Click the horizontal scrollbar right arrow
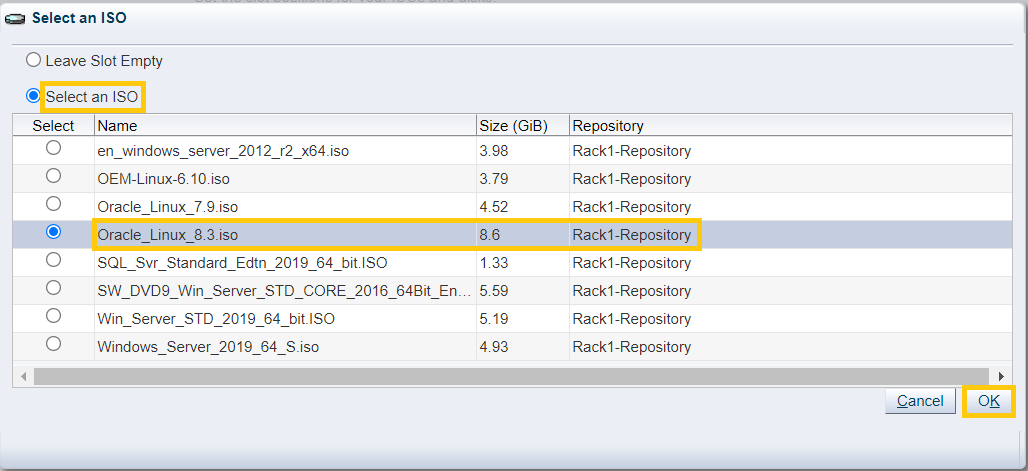 coord(1001,377)
